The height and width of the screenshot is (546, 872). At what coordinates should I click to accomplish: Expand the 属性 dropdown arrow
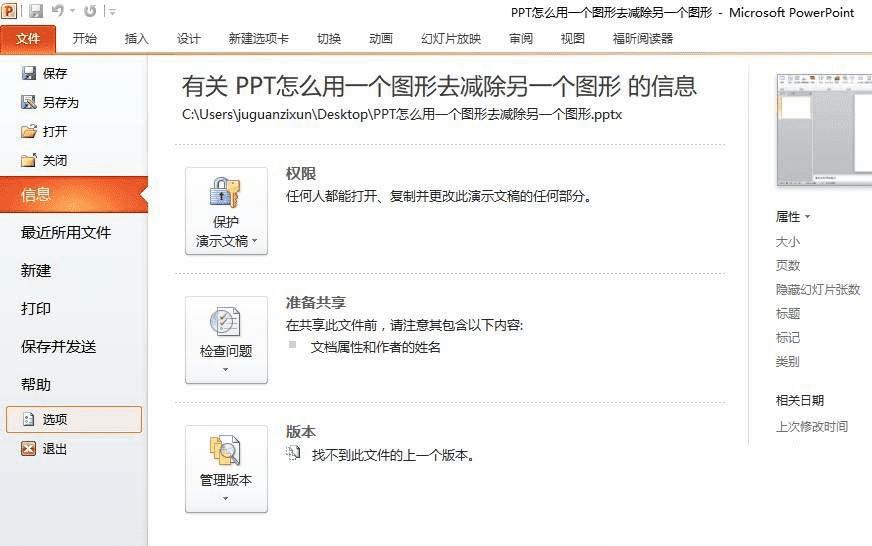click(807, 217)
